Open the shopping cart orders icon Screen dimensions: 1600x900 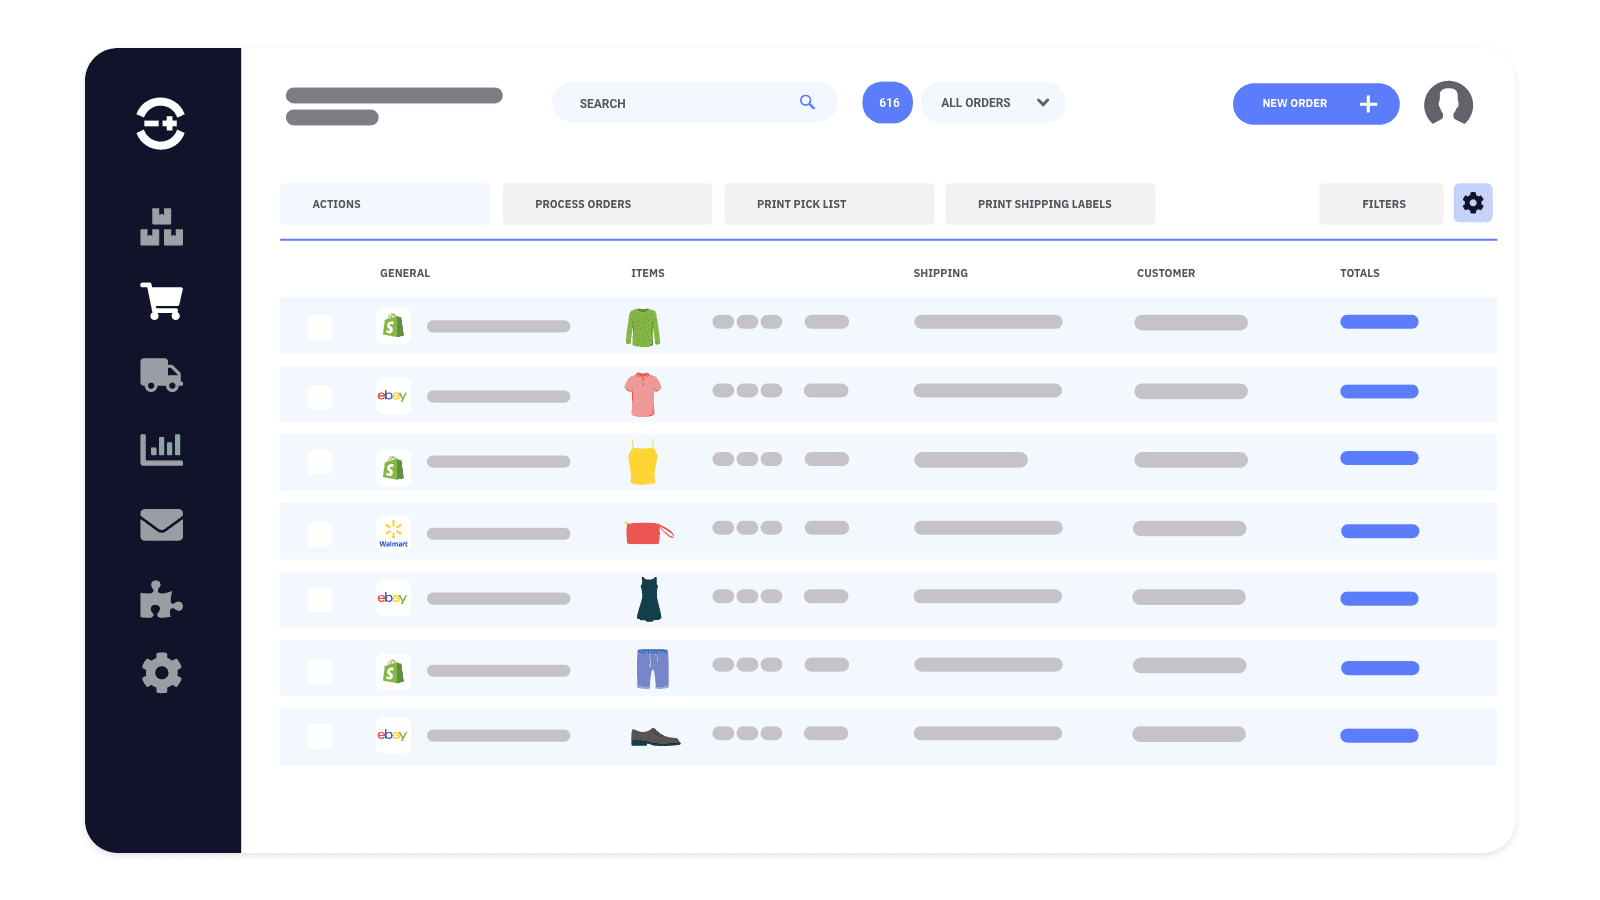(x=161, y=301)
